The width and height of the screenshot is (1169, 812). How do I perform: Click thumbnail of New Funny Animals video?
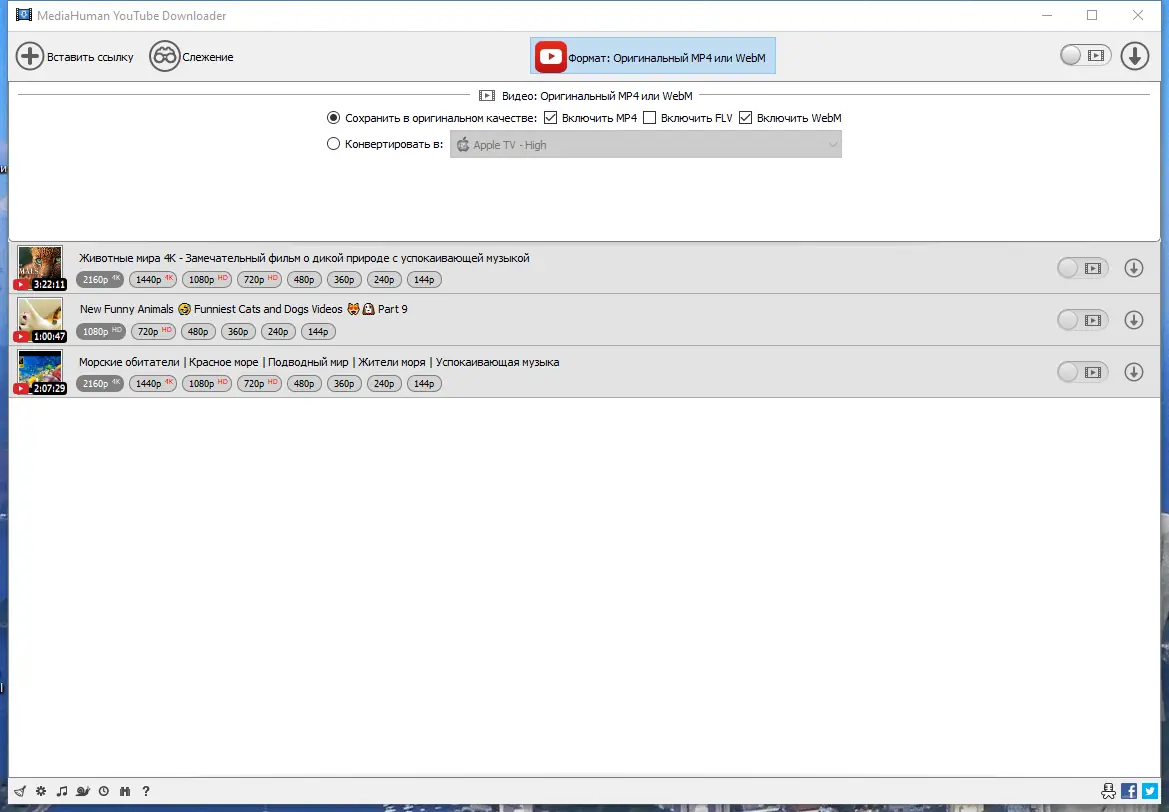40,320
